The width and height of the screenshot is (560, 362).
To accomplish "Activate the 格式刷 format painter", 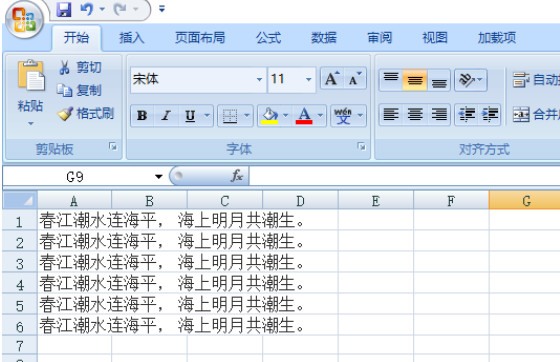I will [x=86, y=114].
